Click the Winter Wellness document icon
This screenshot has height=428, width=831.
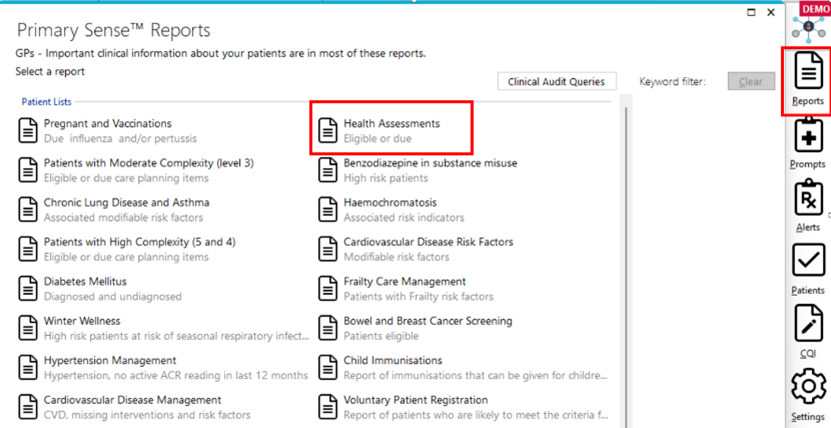[28, 328]
